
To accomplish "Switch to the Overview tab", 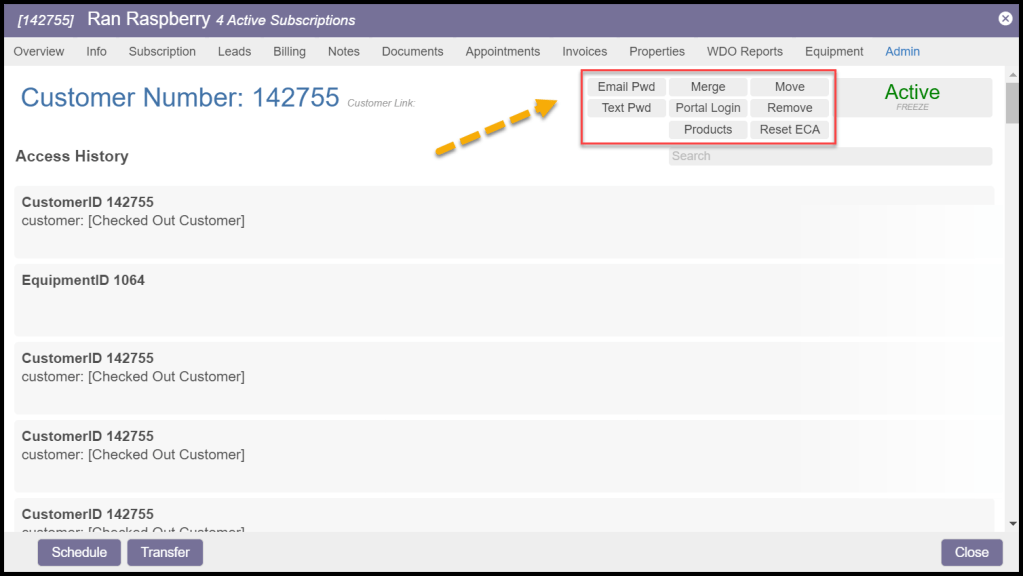I will tap(39, 52).
